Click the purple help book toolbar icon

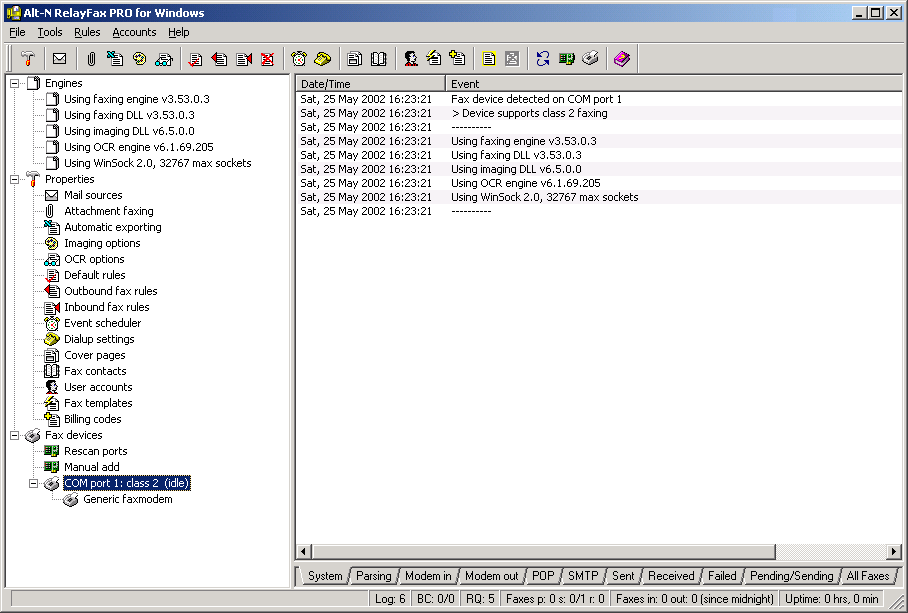(622, 59)
